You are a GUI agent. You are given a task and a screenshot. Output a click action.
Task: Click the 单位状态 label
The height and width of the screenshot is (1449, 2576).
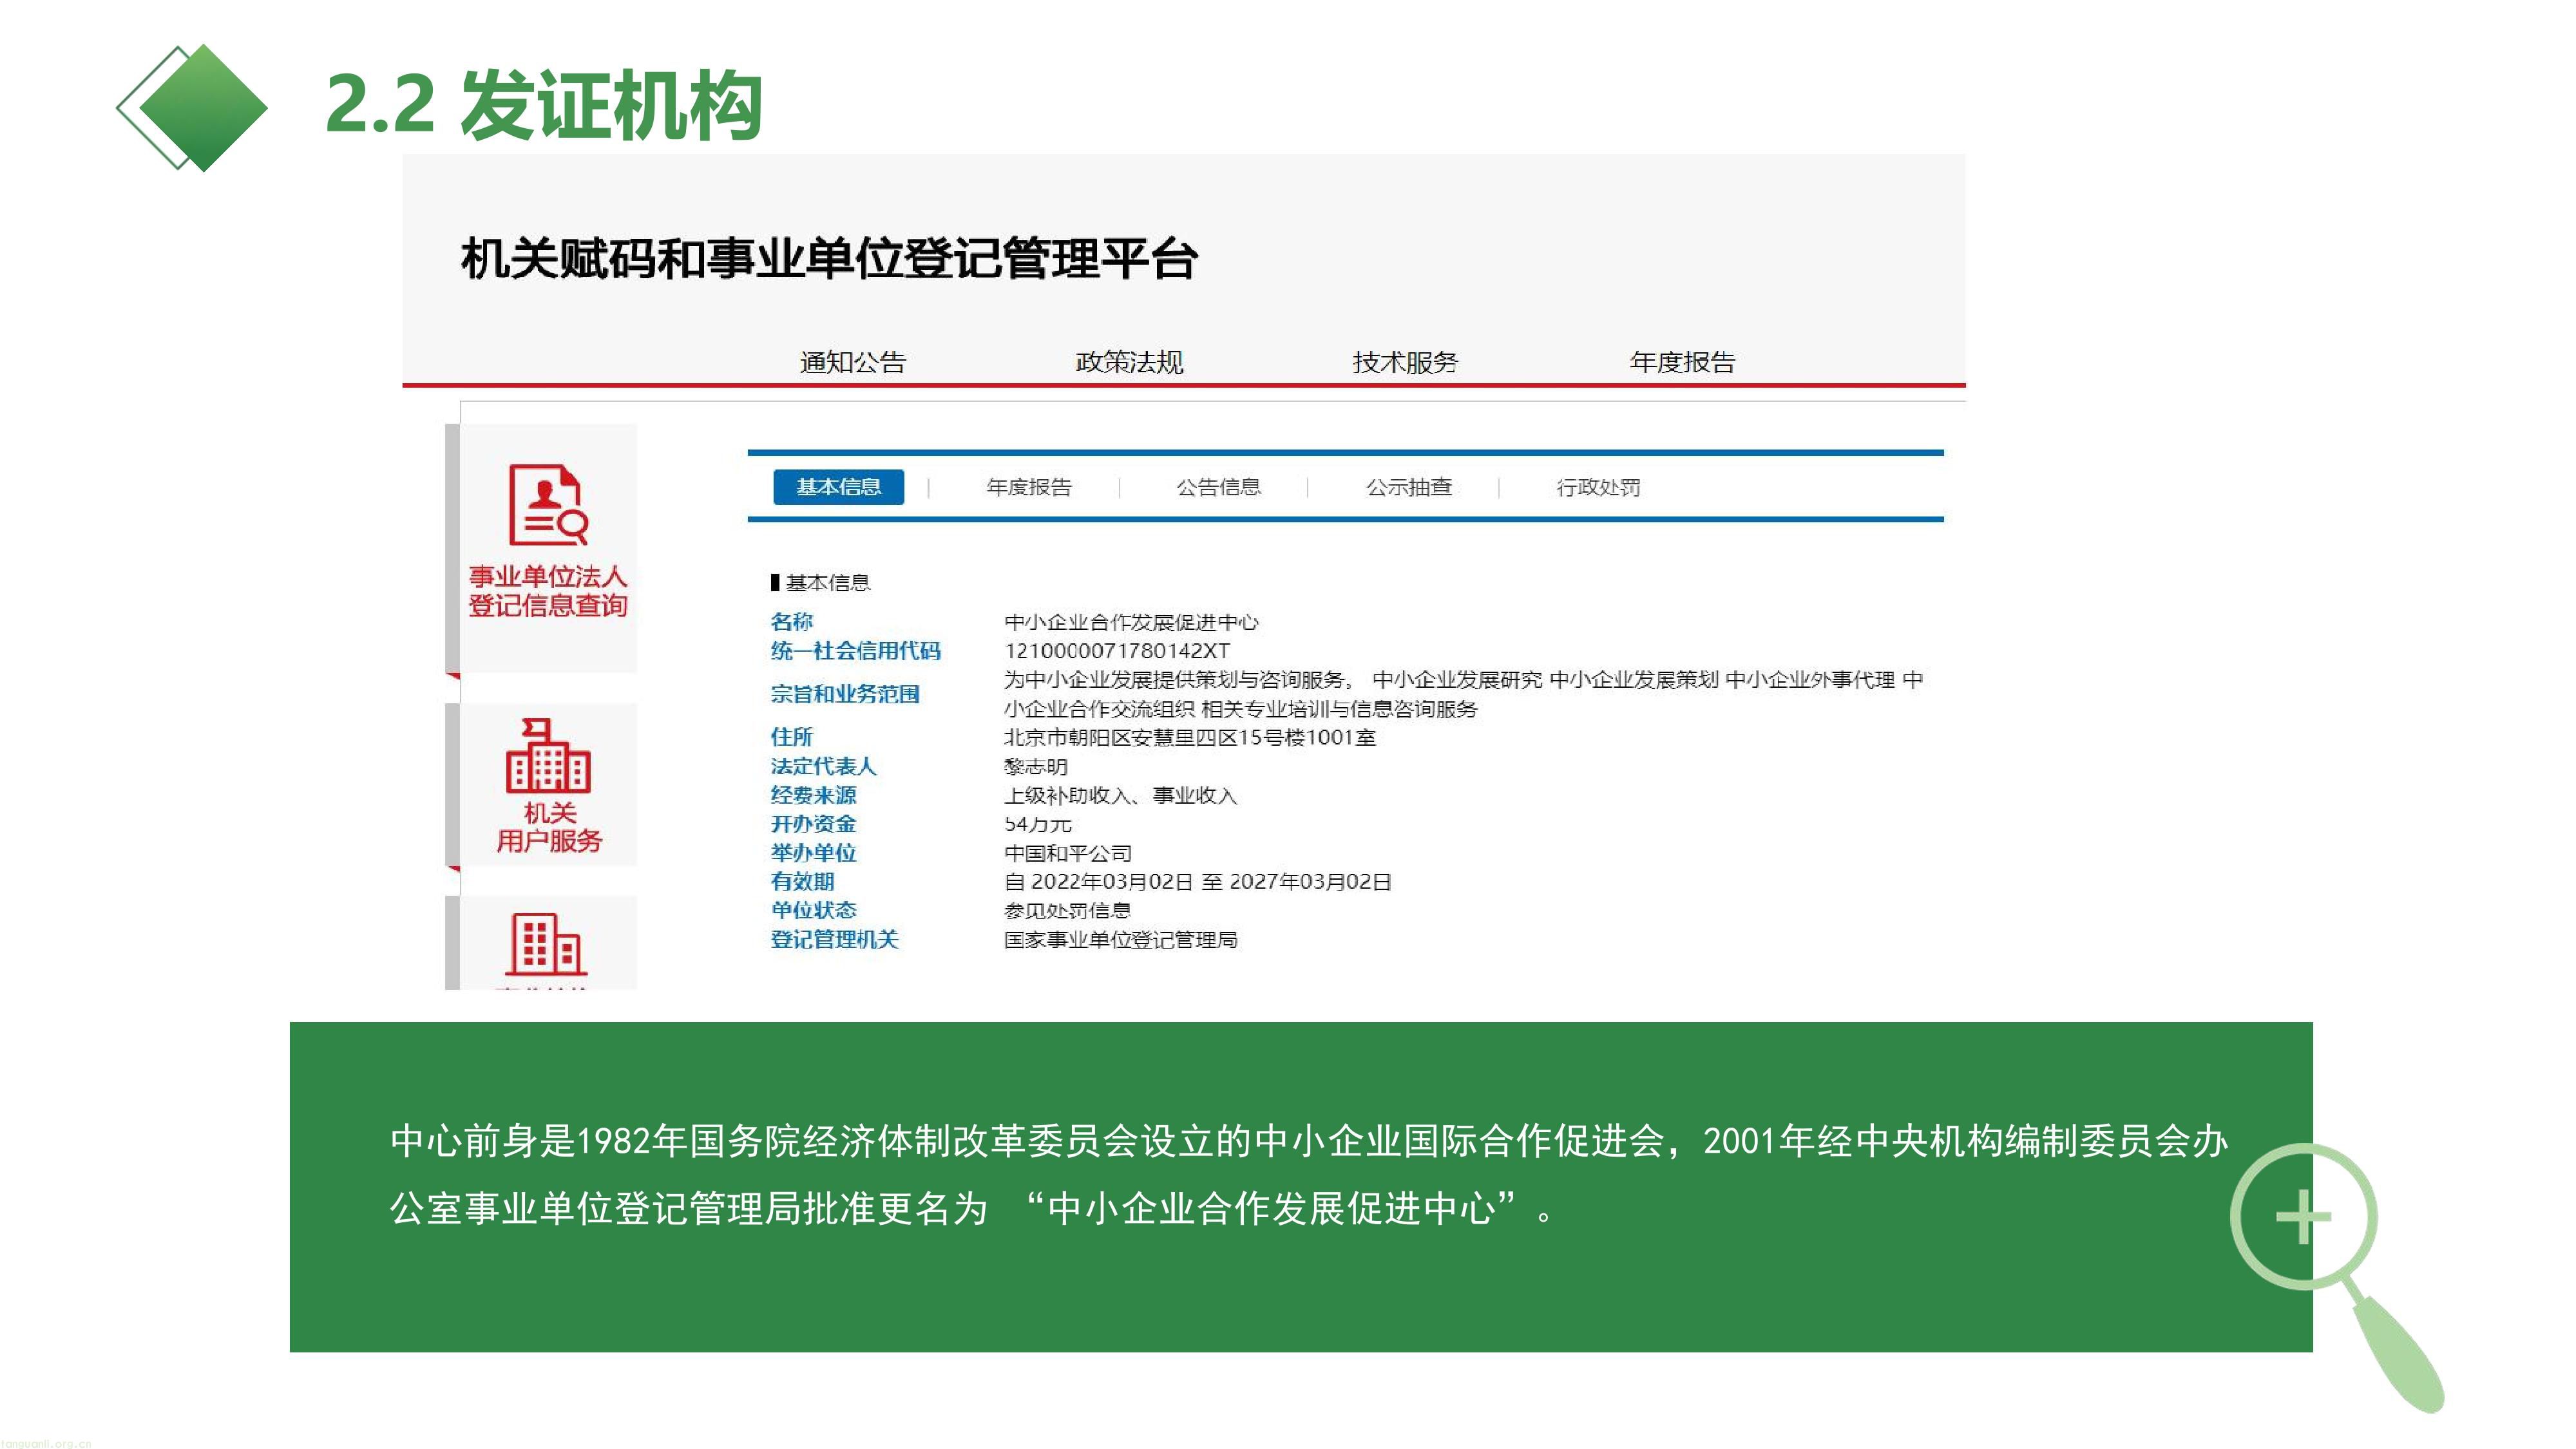[x=813, y=910]
